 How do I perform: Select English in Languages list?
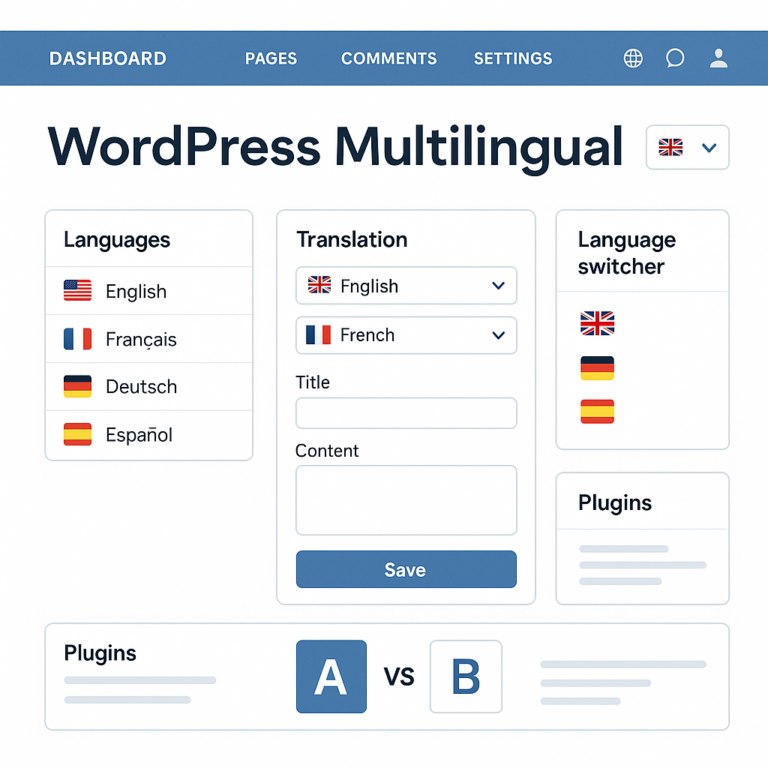149,291
